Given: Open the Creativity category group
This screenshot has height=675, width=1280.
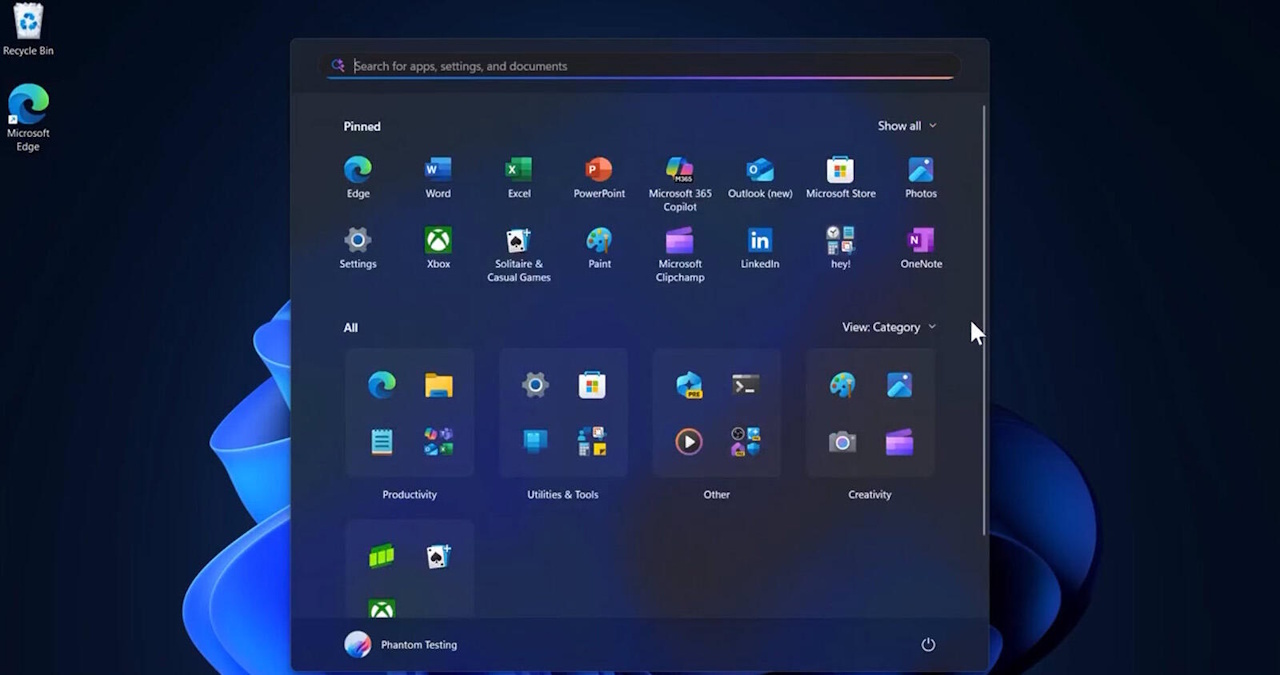Looking at the screenshot, I should [870, 413].
